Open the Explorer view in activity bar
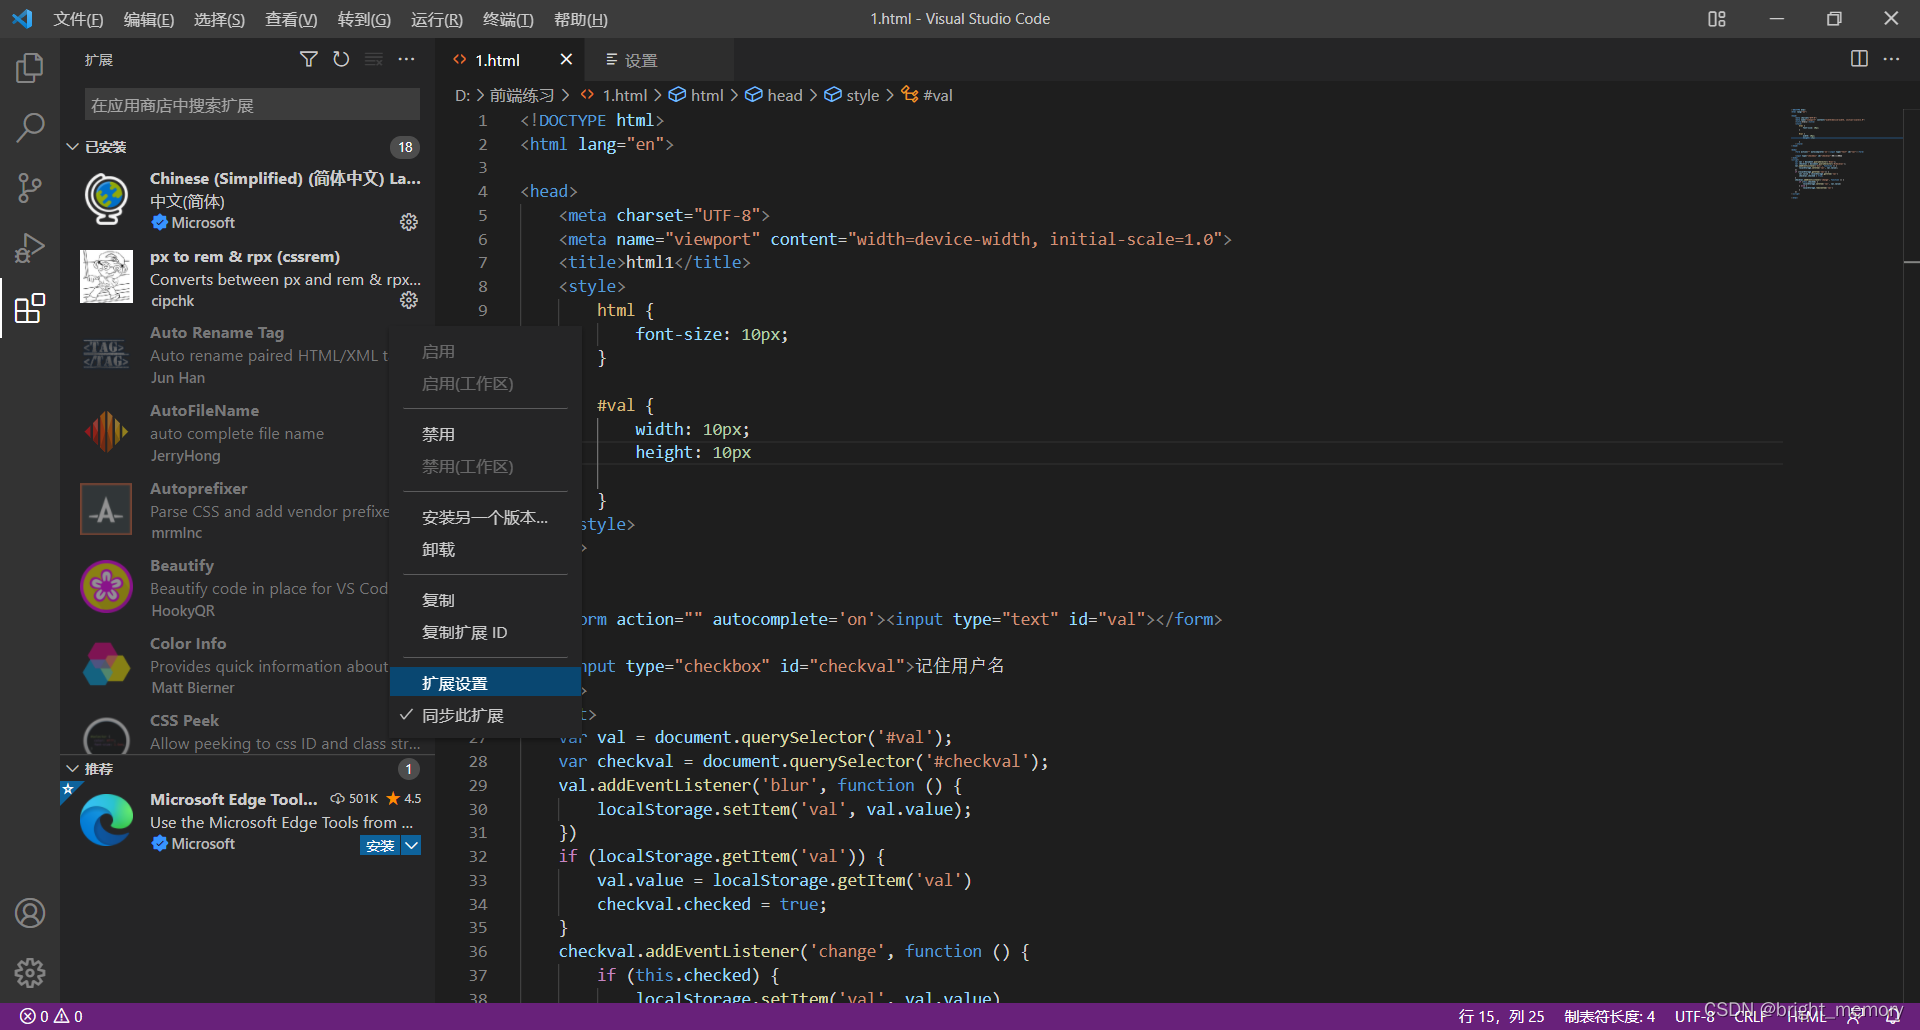 pyautogui.click(x=30, y=68)
